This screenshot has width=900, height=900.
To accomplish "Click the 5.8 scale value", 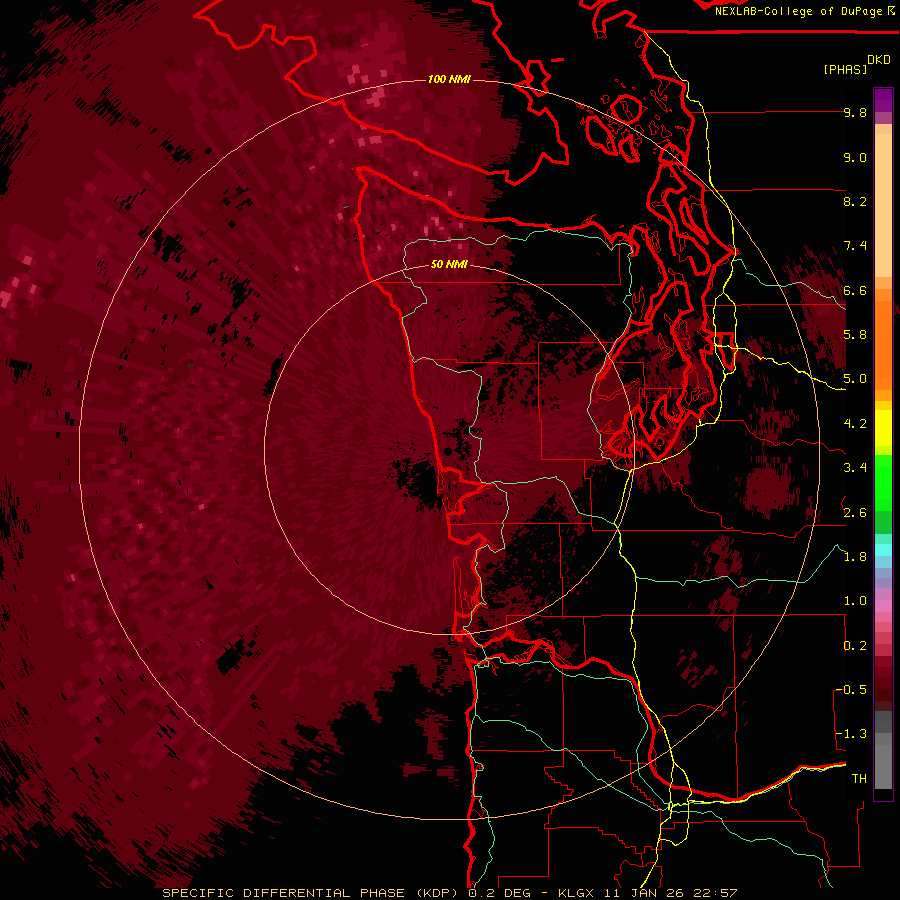I will pos(855,335).
